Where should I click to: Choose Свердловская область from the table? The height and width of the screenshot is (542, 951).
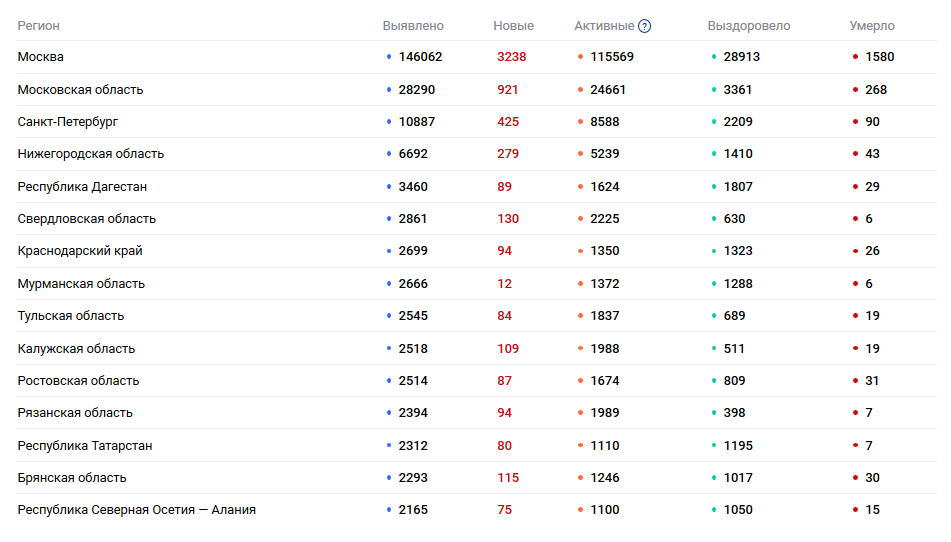[87, 219]
